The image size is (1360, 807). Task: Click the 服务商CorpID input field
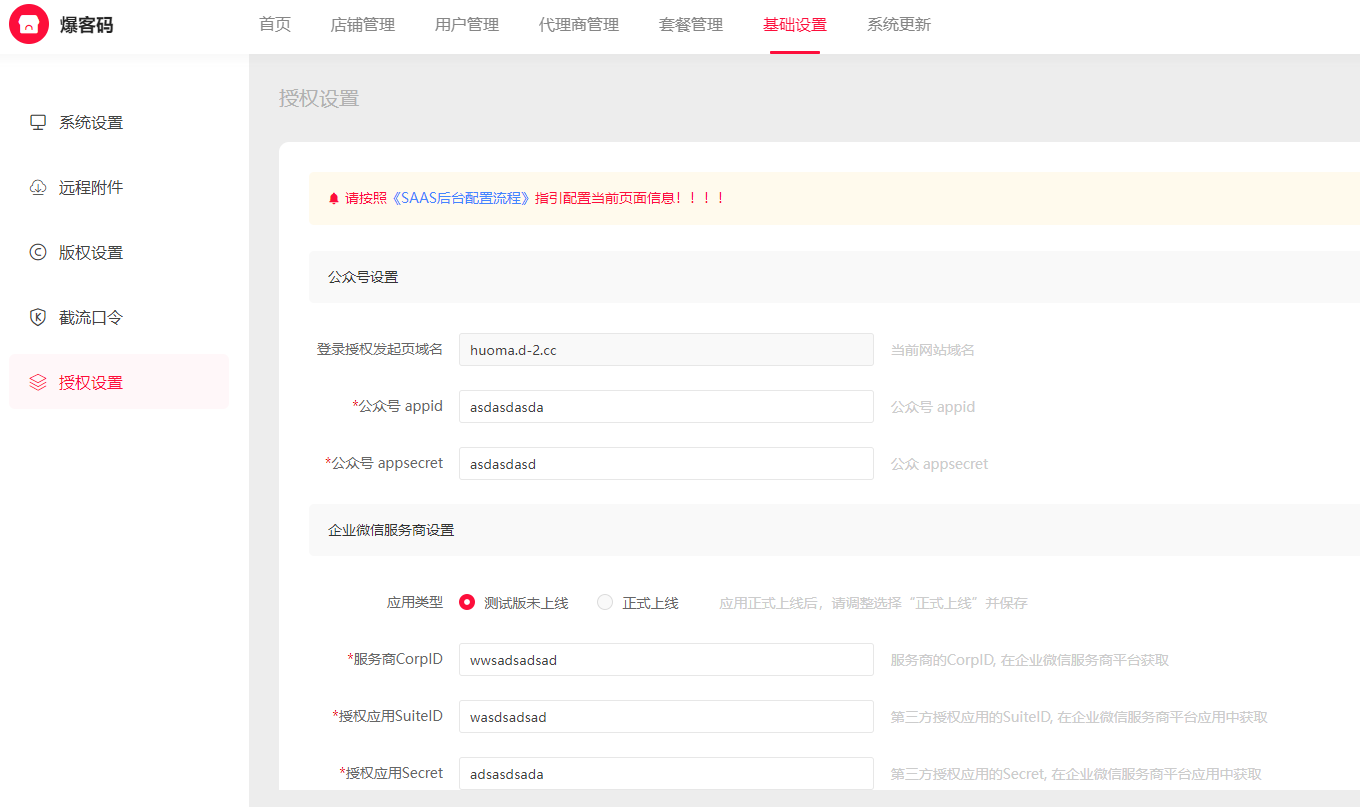point(666,660)
